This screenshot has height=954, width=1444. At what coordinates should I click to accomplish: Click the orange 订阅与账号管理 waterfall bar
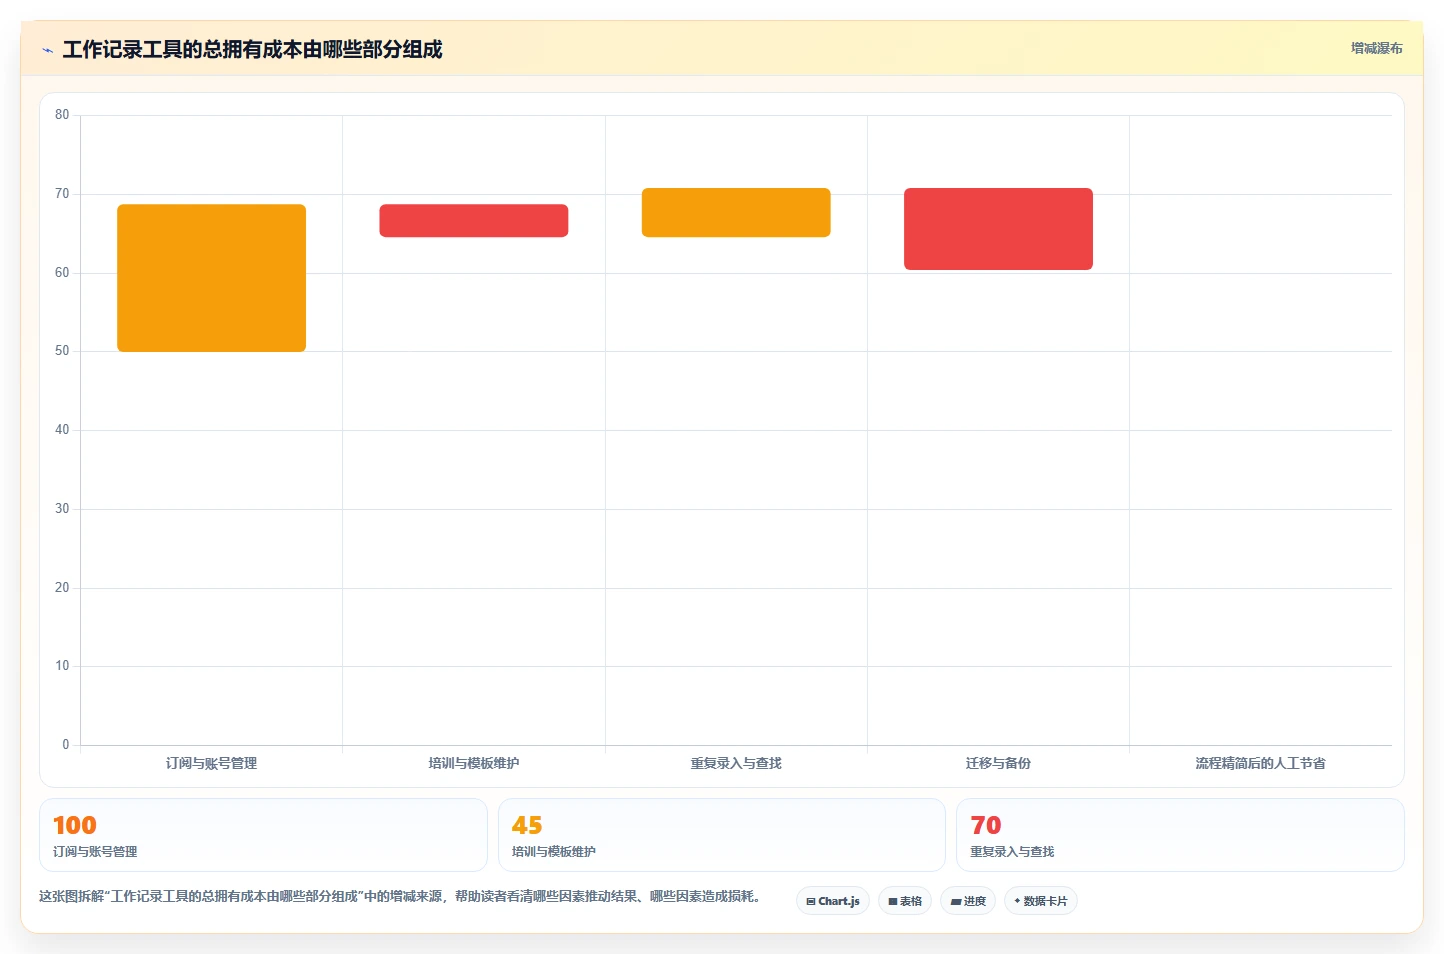[211, 278]
